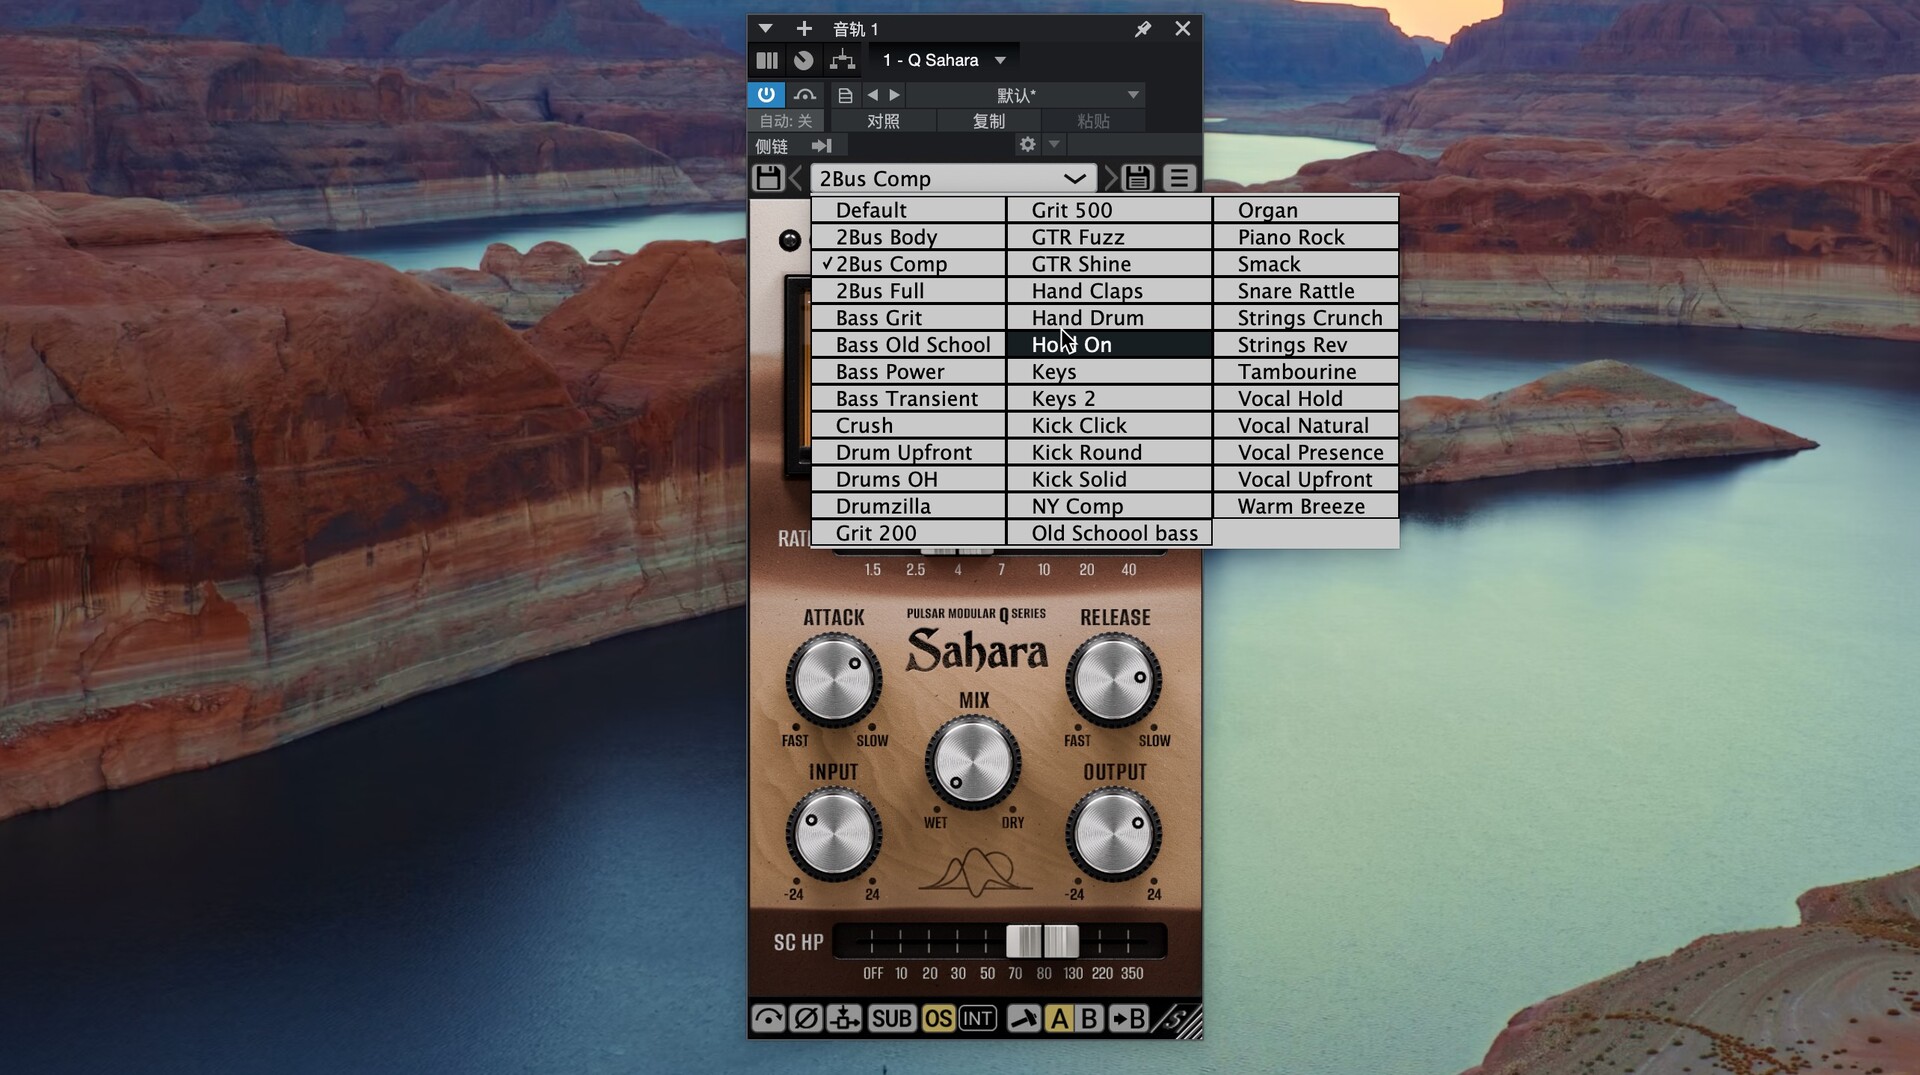The height and width of the screenshot is (1075, 1920).
Task: Toggle the INT button
Action: coord(977,1018)
